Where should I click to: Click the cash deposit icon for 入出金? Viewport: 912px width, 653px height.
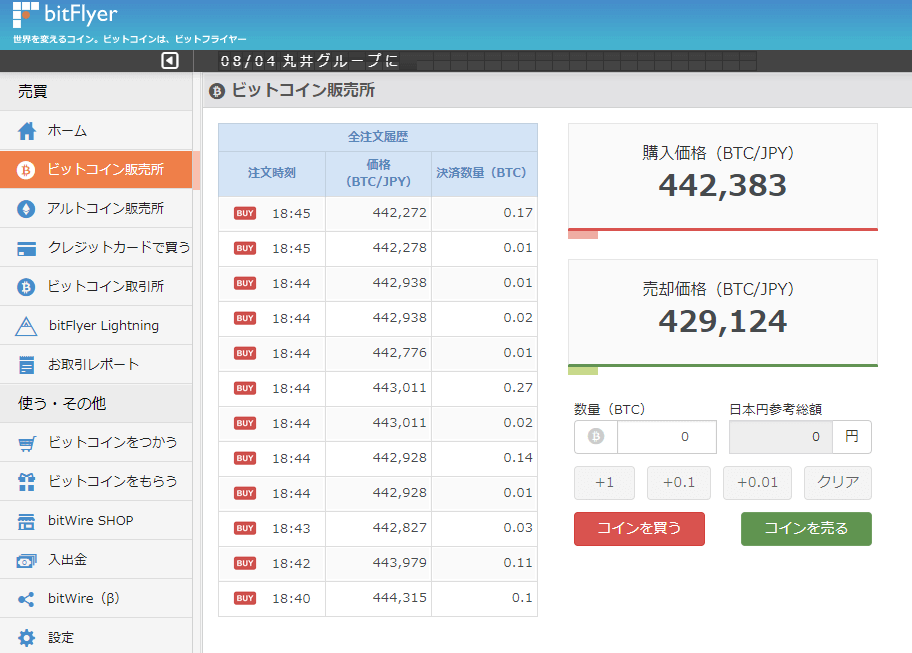click(x=26, y=561)
